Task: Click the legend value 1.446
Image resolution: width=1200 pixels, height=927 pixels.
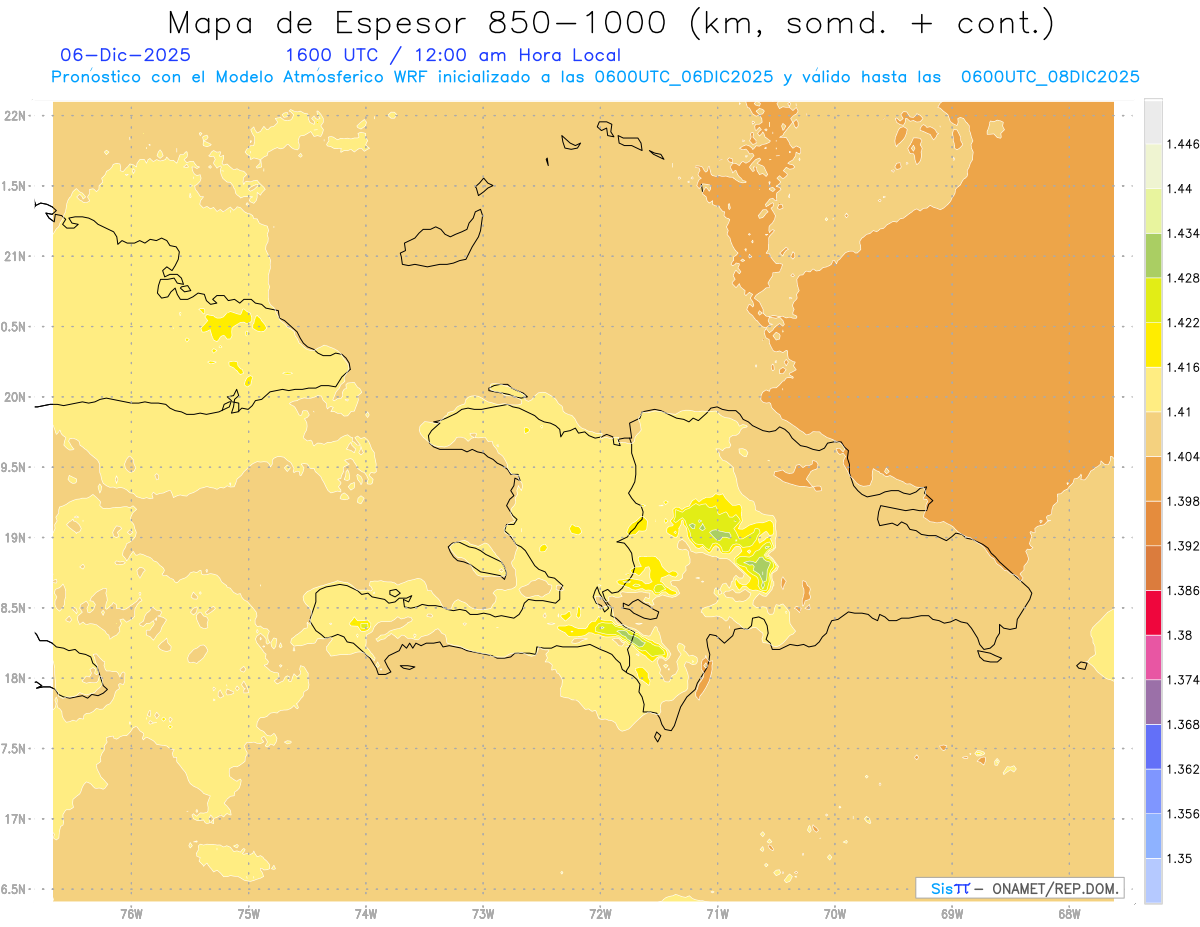Action: pos(1183,144)
